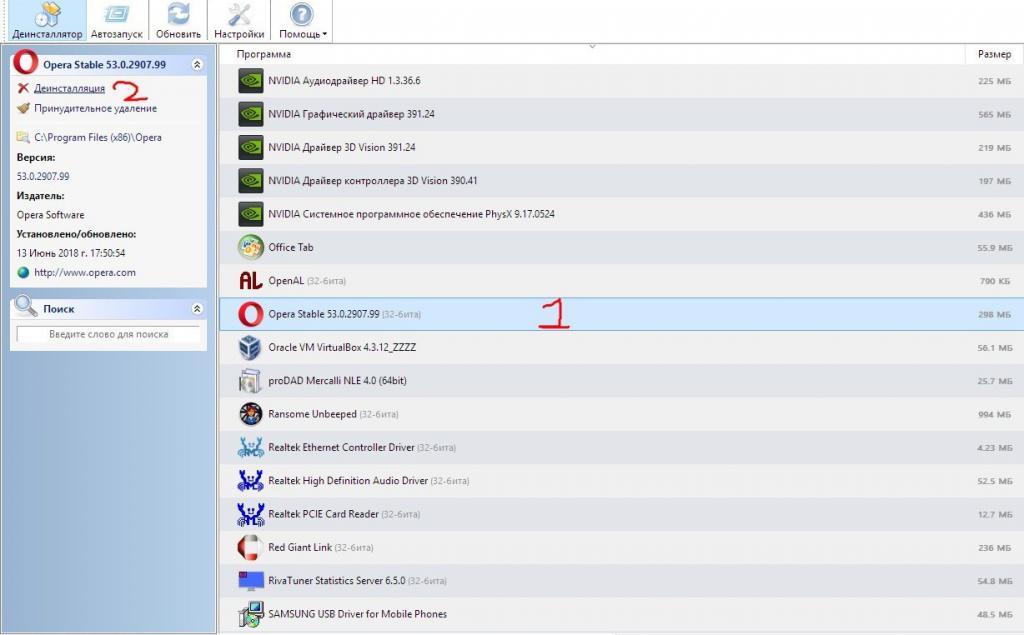Screen dimensions: 1024x635
Task: Click the proDAD Mercalli NLE icon
Action: click(x=251, y=381)
